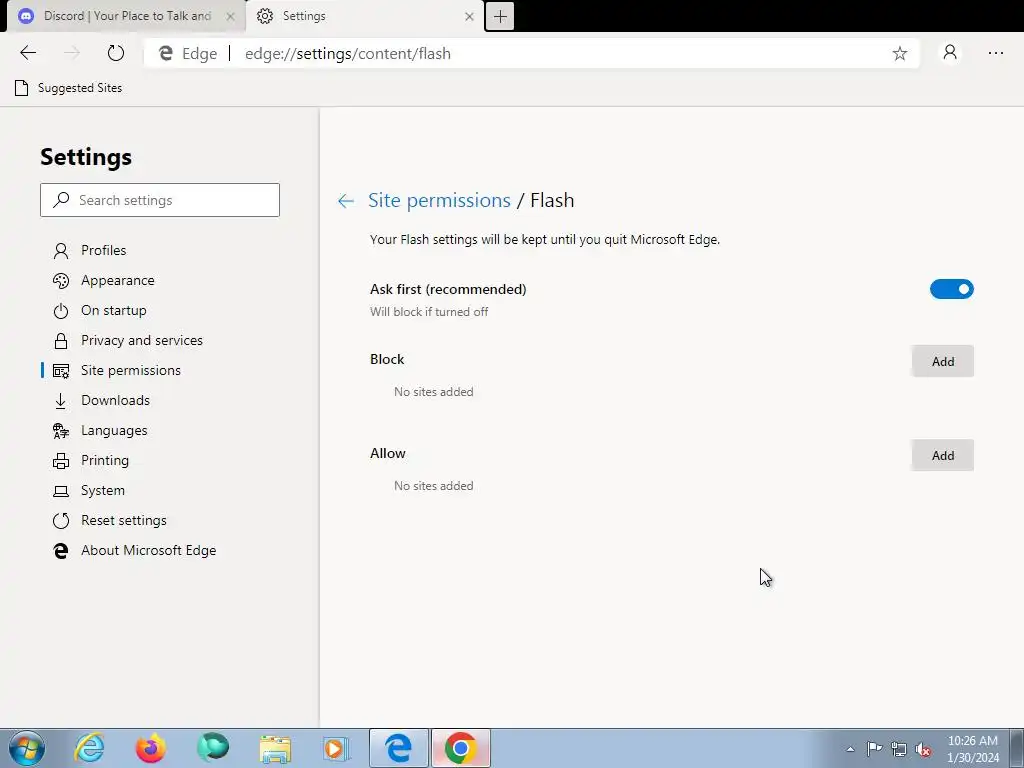Open Languages settings section

click(x=114, y=430)
